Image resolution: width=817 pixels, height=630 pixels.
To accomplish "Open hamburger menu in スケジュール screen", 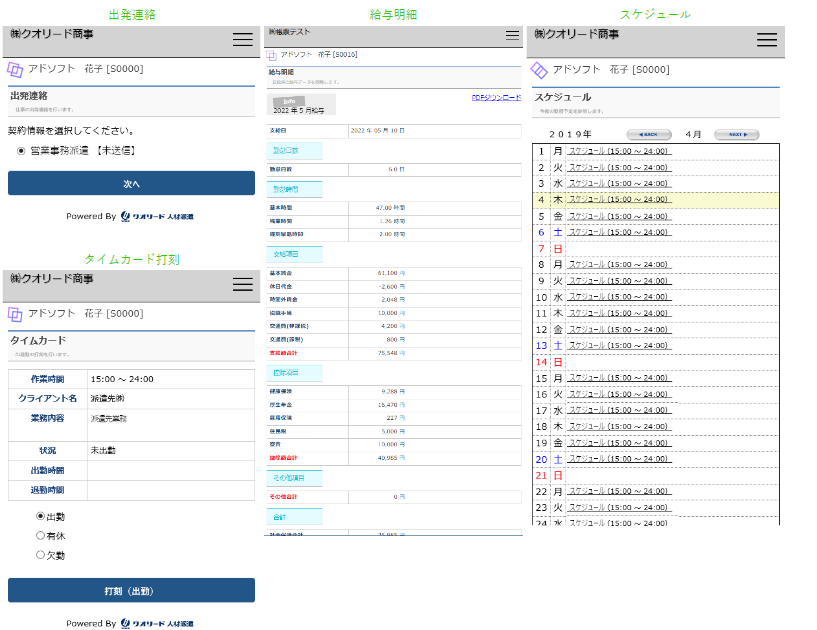I will click(767, 40).
